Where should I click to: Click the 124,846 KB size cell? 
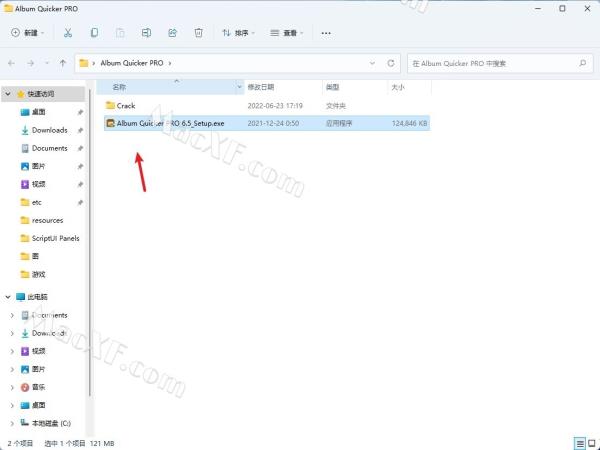click(409, 123)
